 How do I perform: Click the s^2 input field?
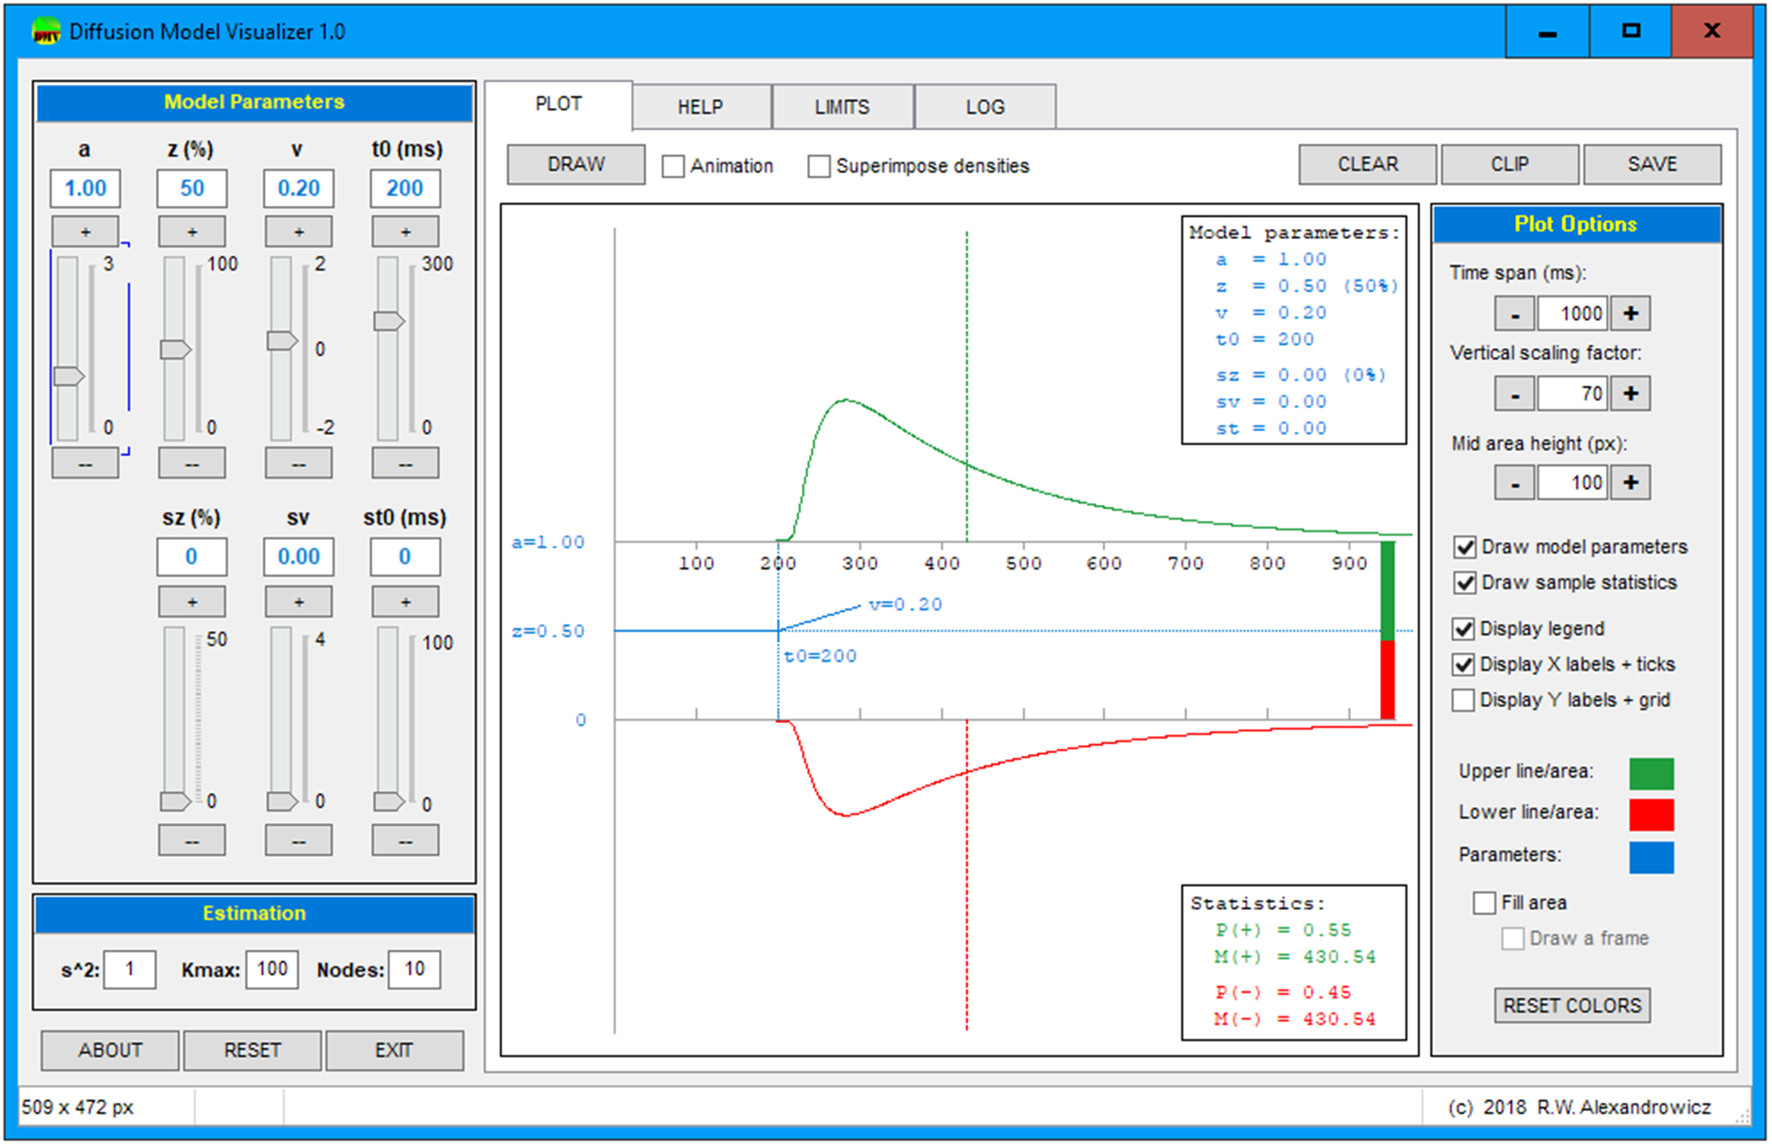130,969
